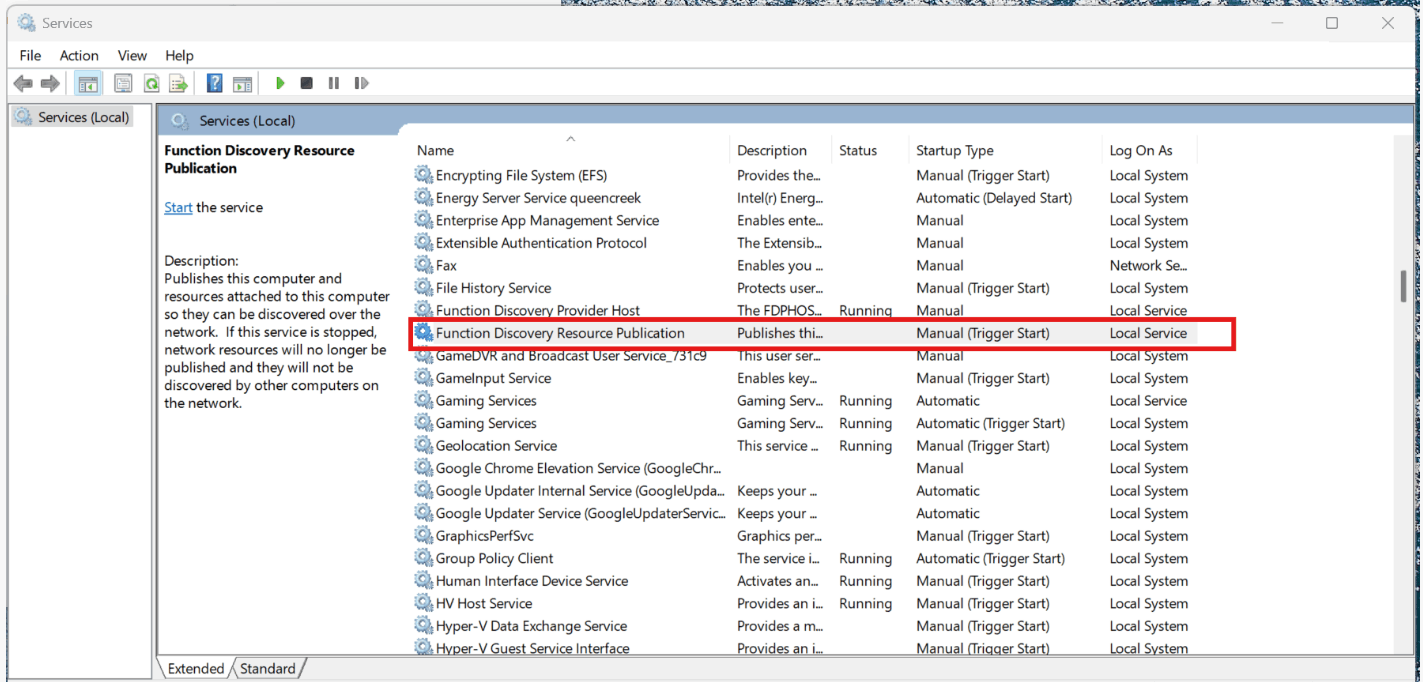
Task: Toggle the Show/Hide Console Tree icon
Action: tap(88, 83)
